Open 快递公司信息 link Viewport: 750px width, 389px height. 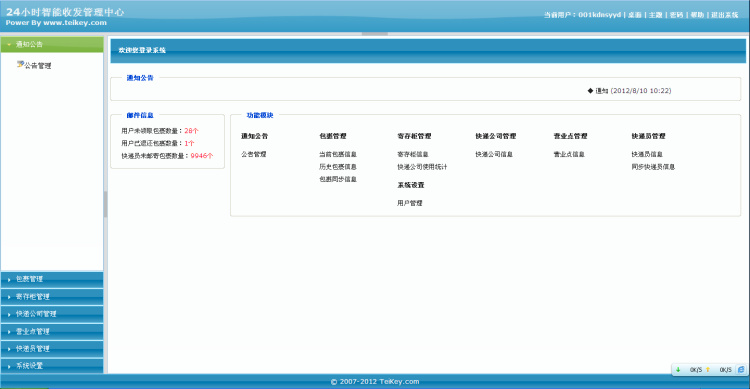(x=494, y=154)
